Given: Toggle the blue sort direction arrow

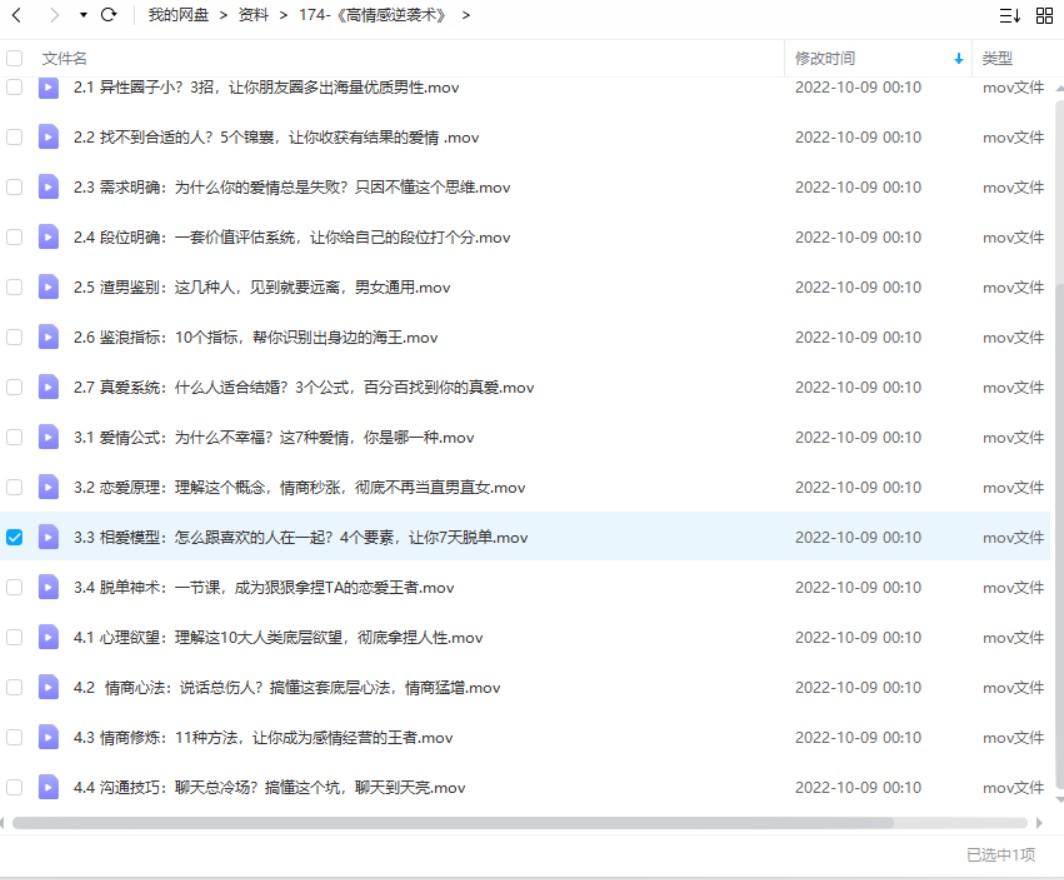Looking at the screenshot, I should [x=958, y=59].
